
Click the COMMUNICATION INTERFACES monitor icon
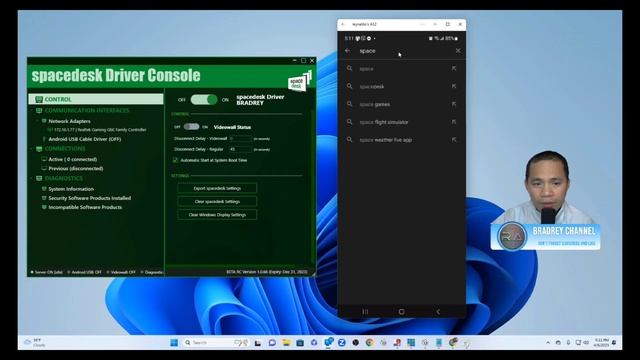(x=39, y=111)
